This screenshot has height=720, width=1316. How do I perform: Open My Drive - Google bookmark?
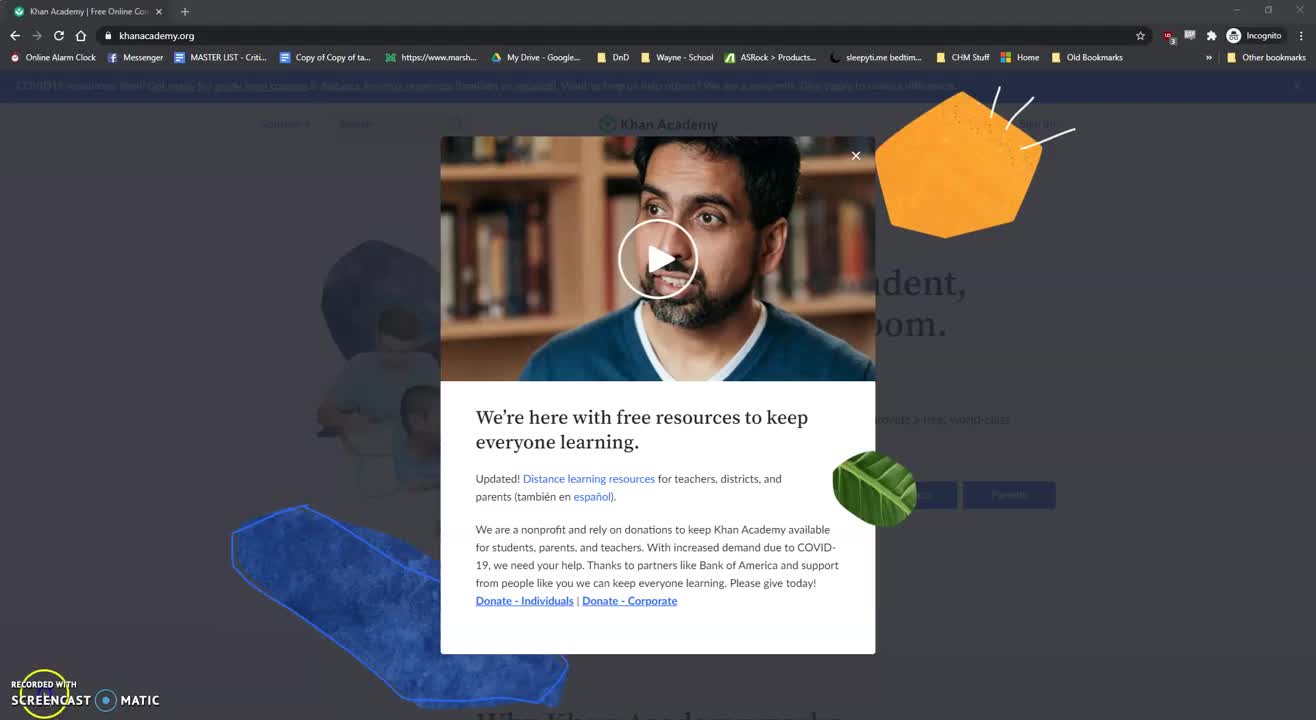click(x=535, y=57)
